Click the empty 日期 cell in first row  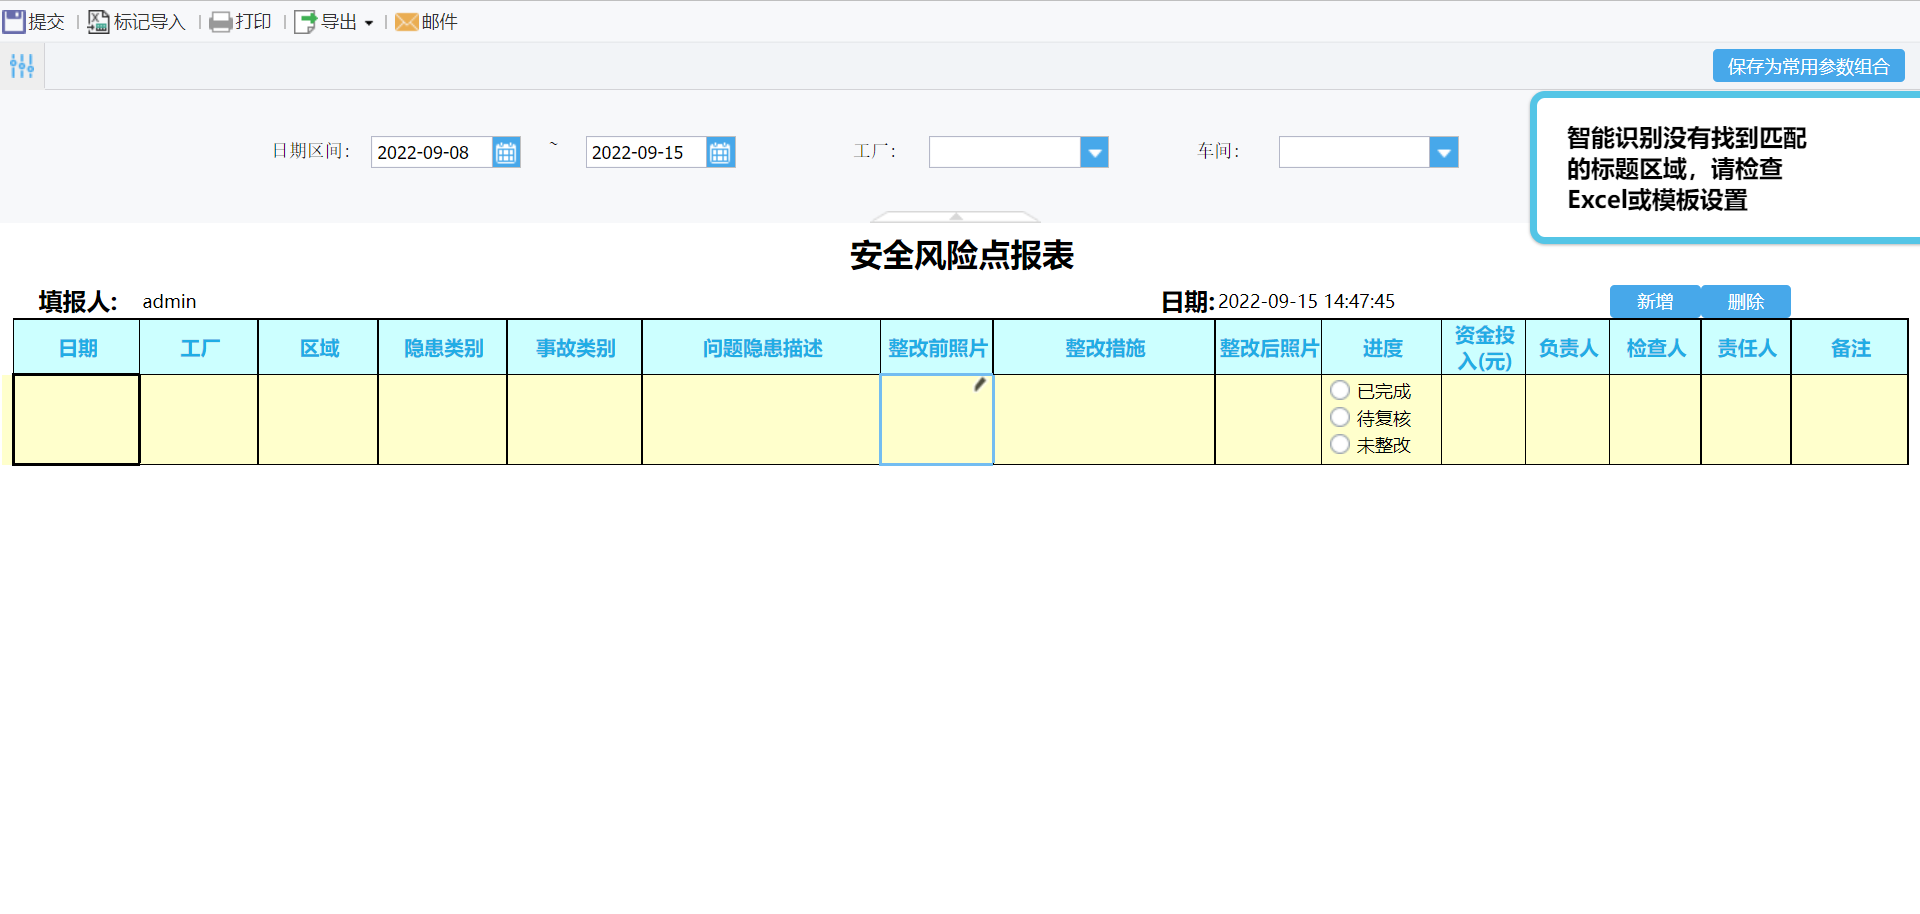(x=76, y=419)
